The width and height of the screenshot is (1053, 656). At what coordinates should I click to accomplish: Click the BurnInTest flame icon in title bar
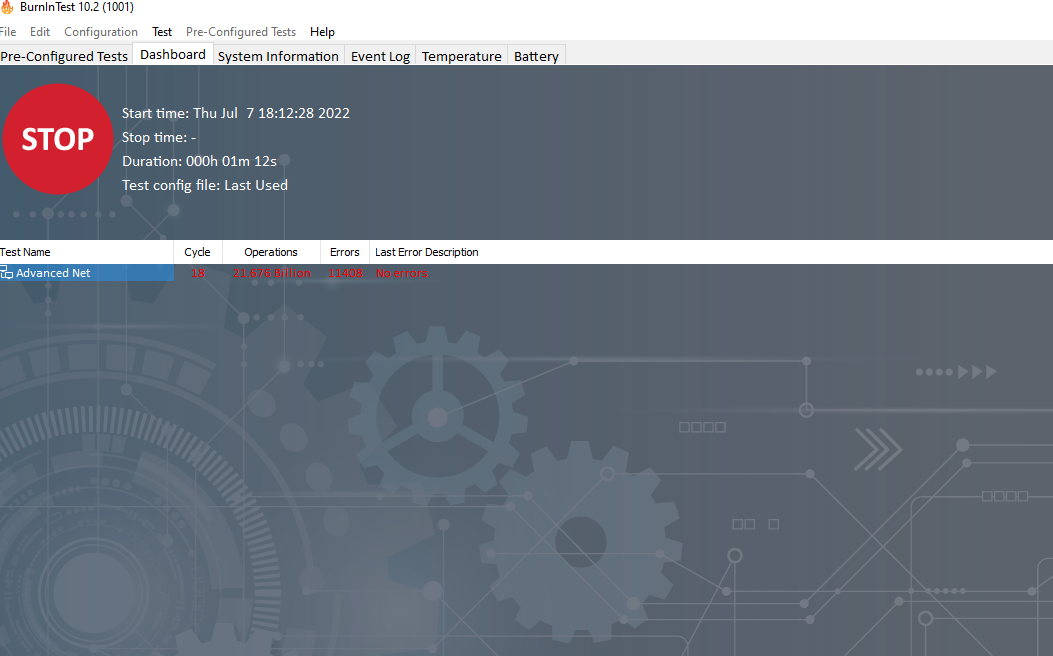pyautogui.click(x=7, y=7)
